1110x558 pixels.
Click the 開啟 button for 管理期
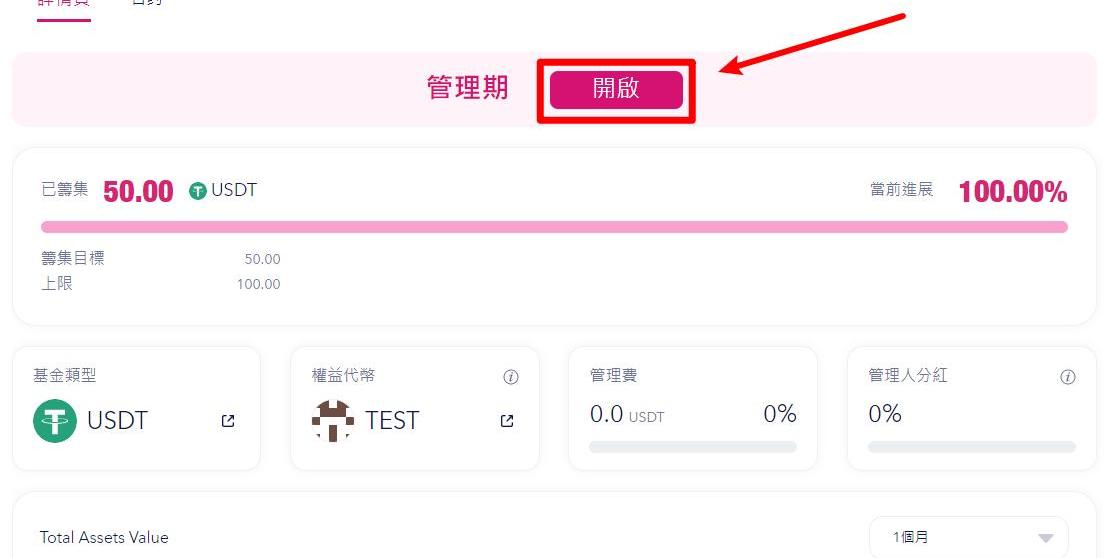pyautogui.click(x=616, y=89)
